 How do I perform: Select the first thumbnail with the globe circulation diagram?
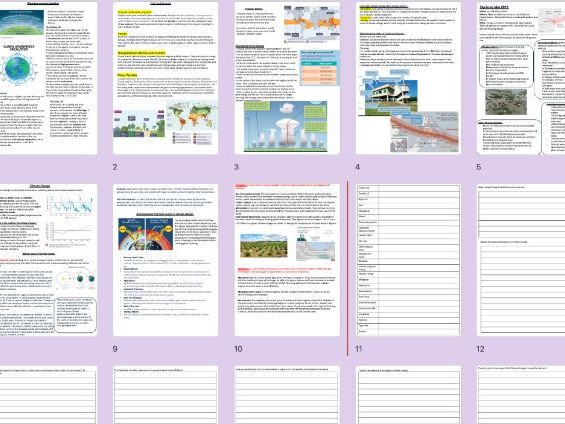point(48,78)
